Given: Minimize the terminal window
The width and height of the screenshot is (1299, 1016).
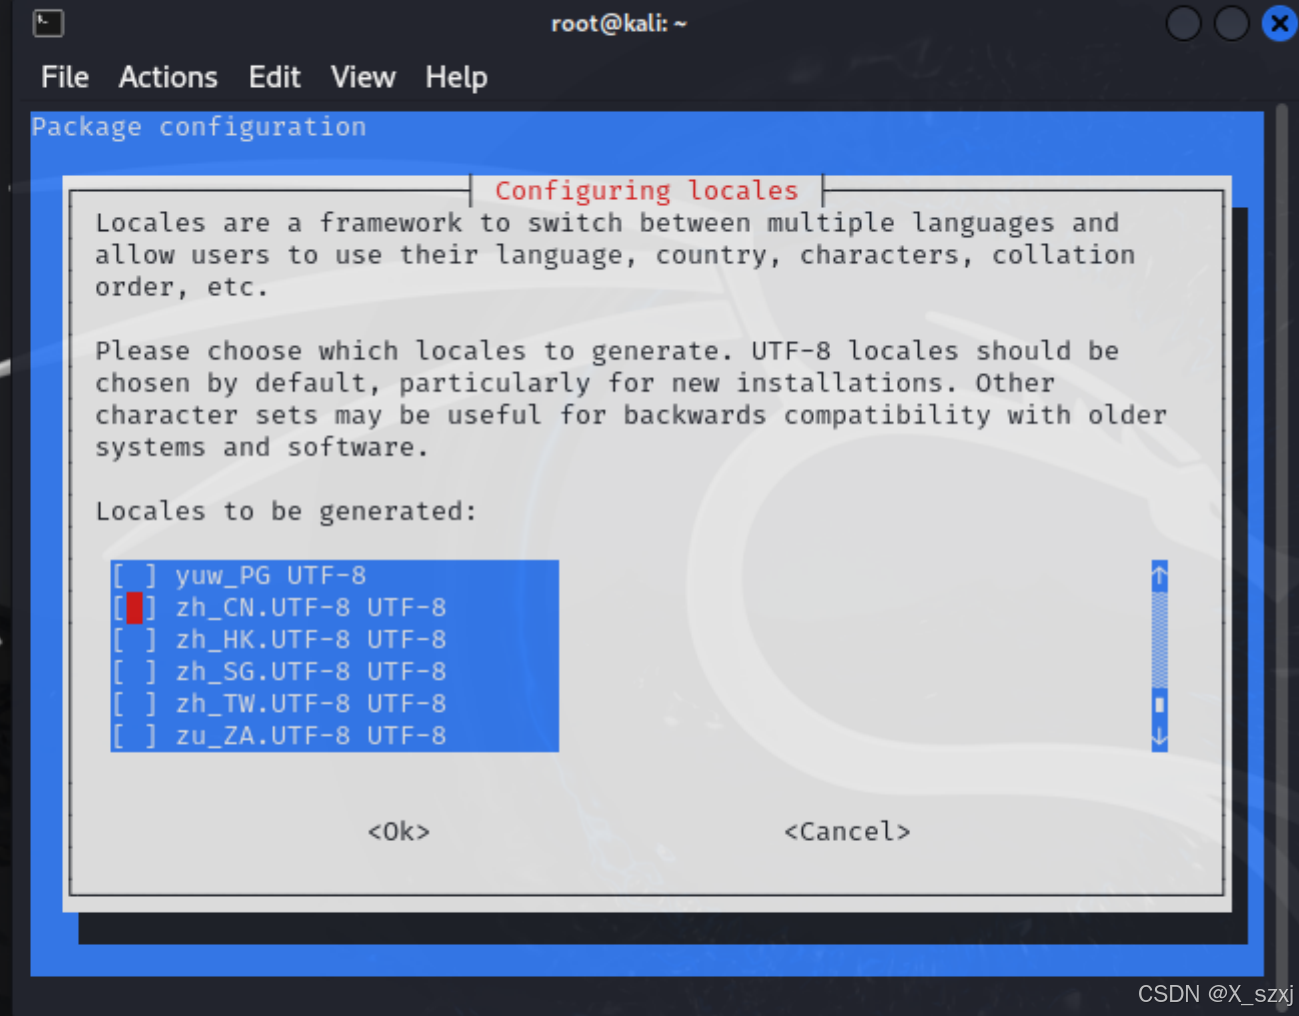Looking at the screenshot, I should click(x=1183, y=22).
